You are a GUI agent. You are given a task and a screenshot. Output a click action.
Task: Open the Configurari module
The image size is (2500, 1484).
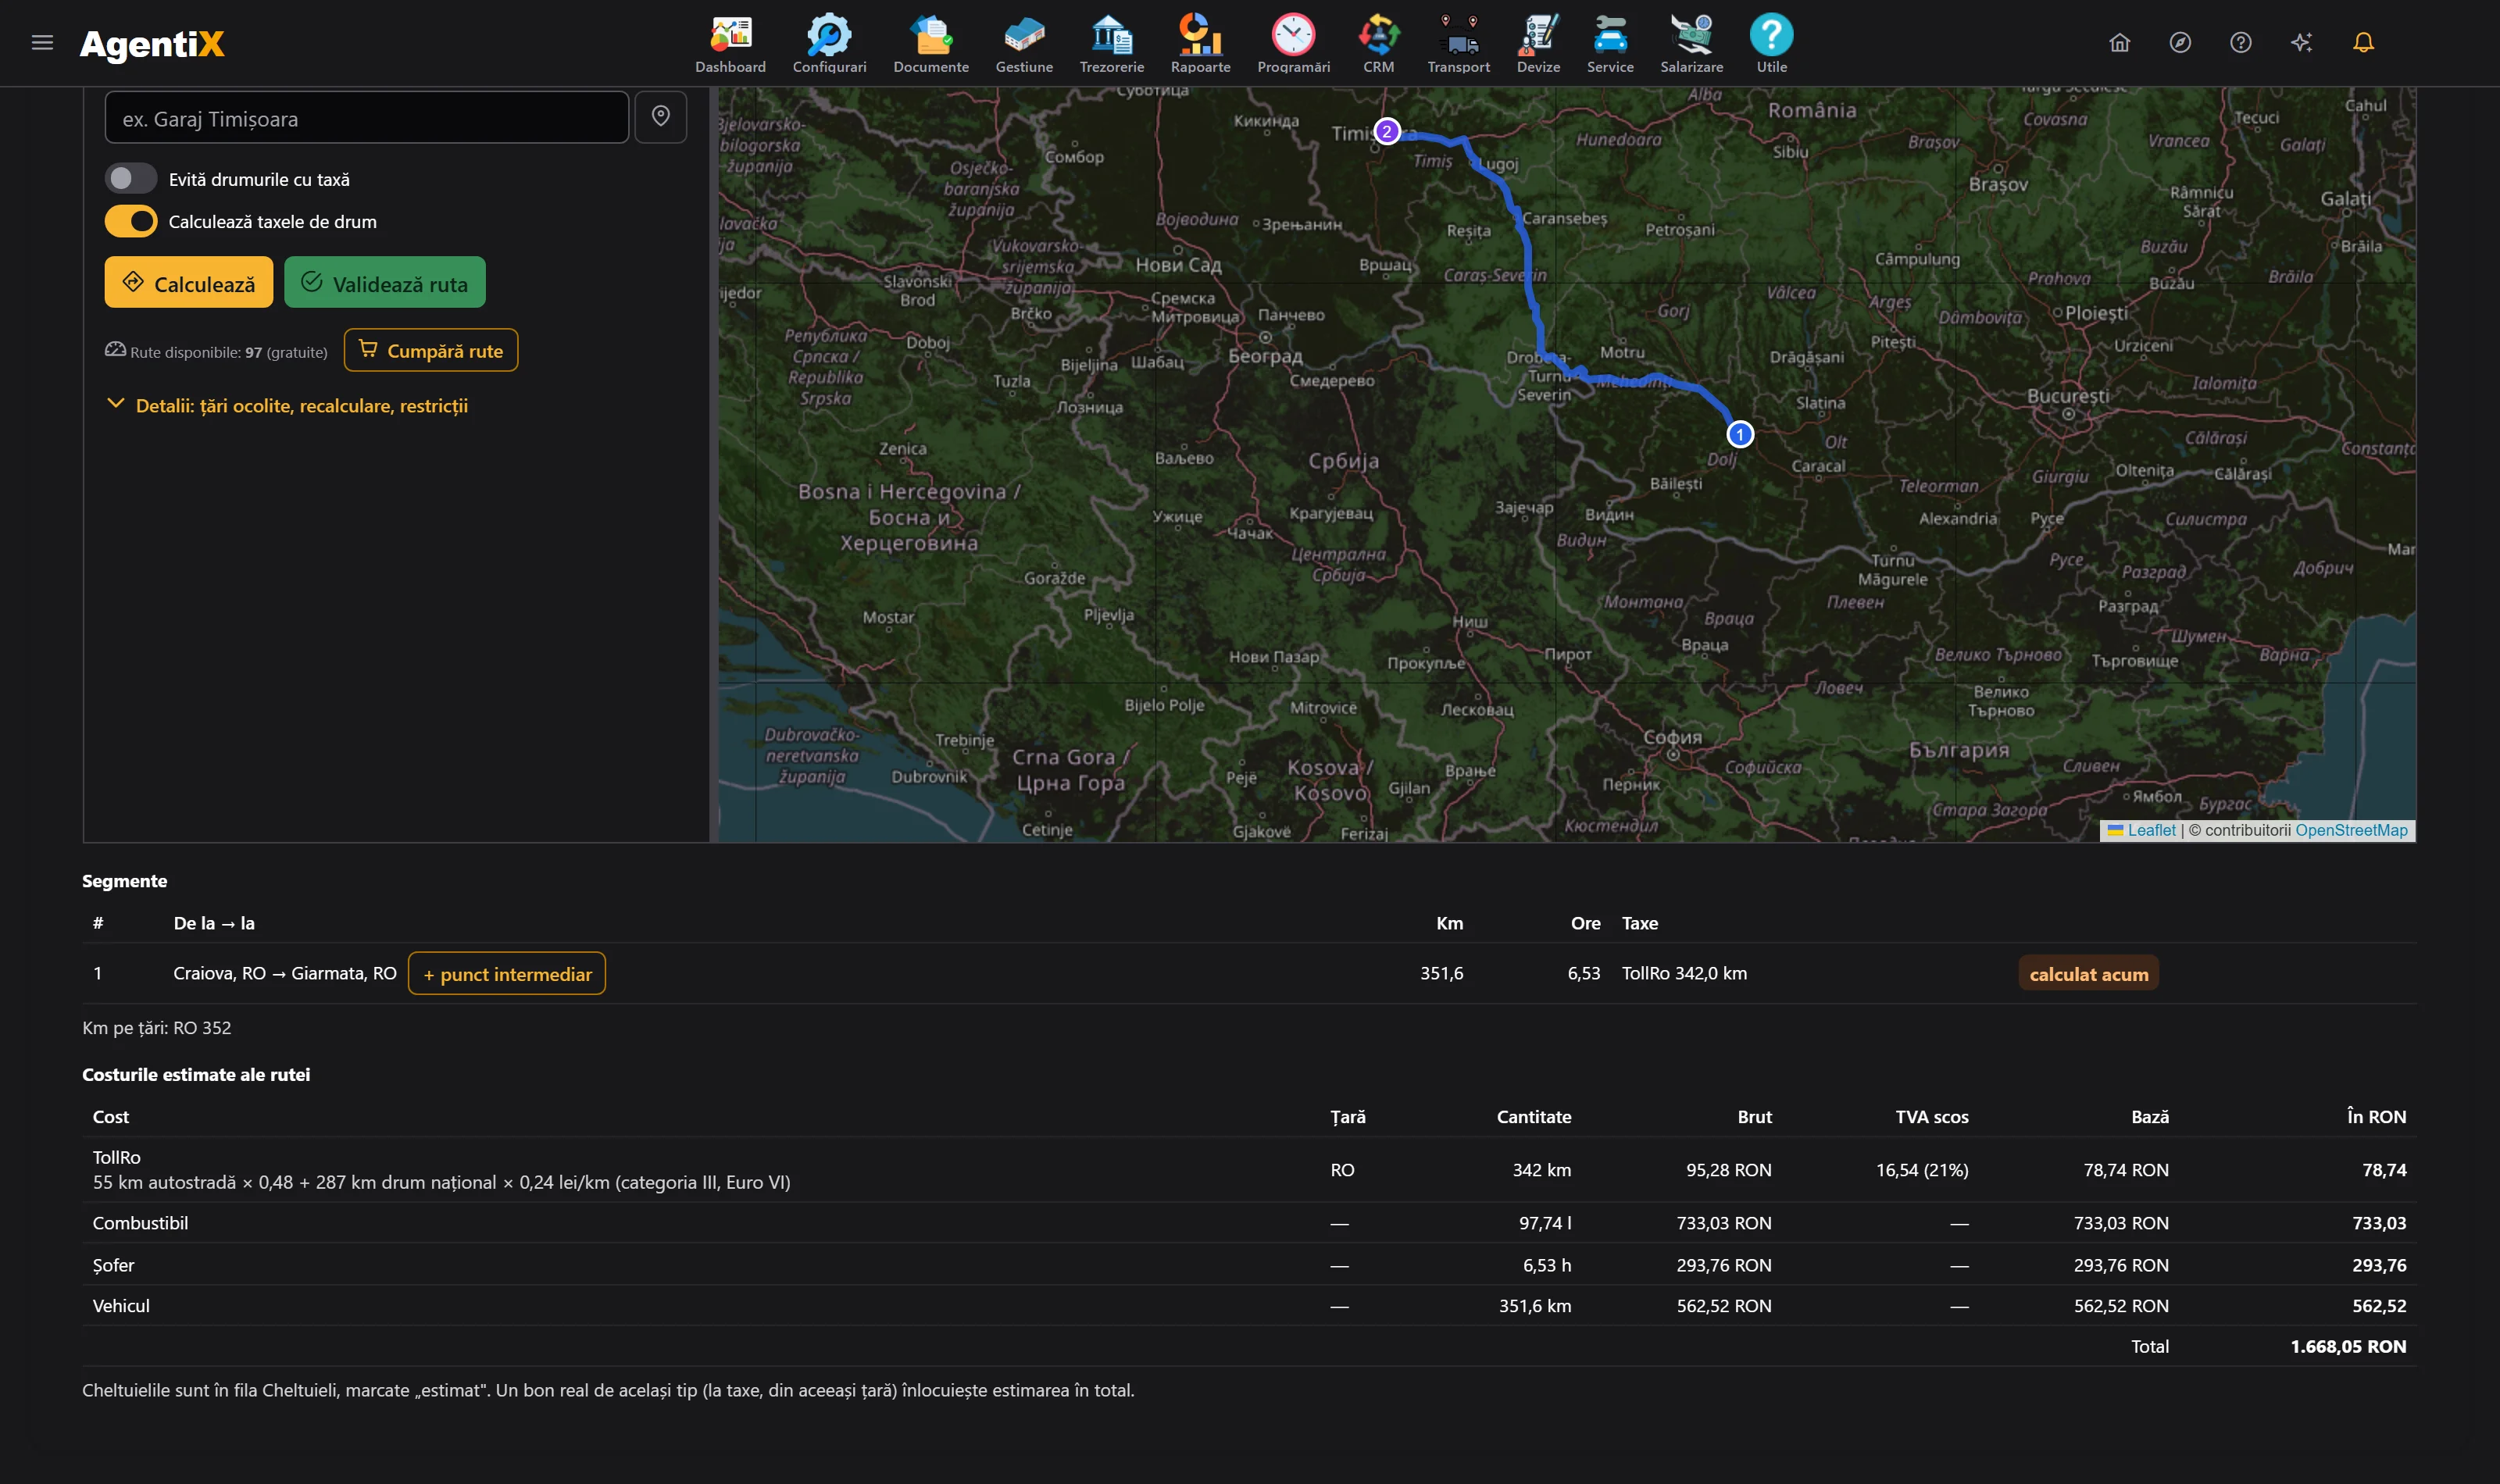(x=829, y=44)
